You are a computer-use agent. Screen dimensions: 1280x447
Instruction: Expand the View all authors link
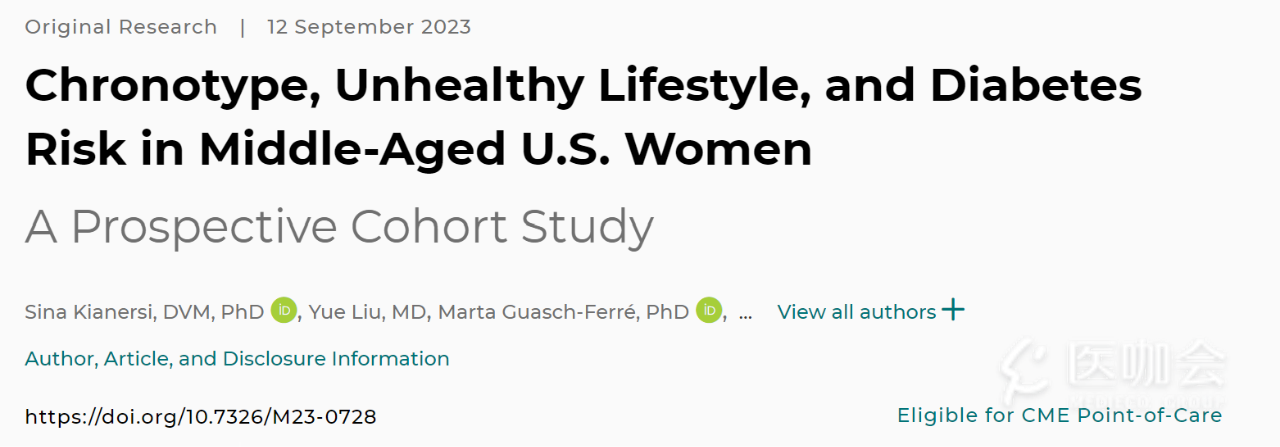click(x=856, y=312)
